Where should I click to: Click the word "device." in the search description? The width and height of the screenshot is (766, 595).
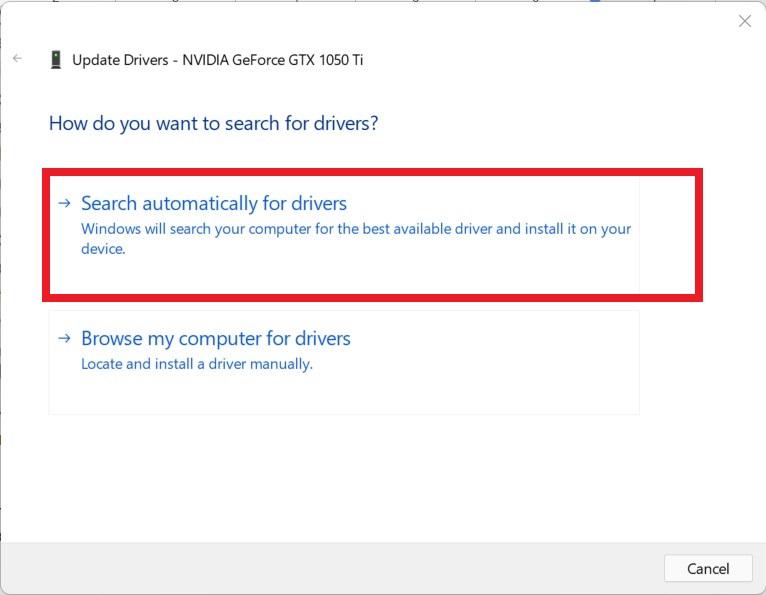[x=103, y=249]
